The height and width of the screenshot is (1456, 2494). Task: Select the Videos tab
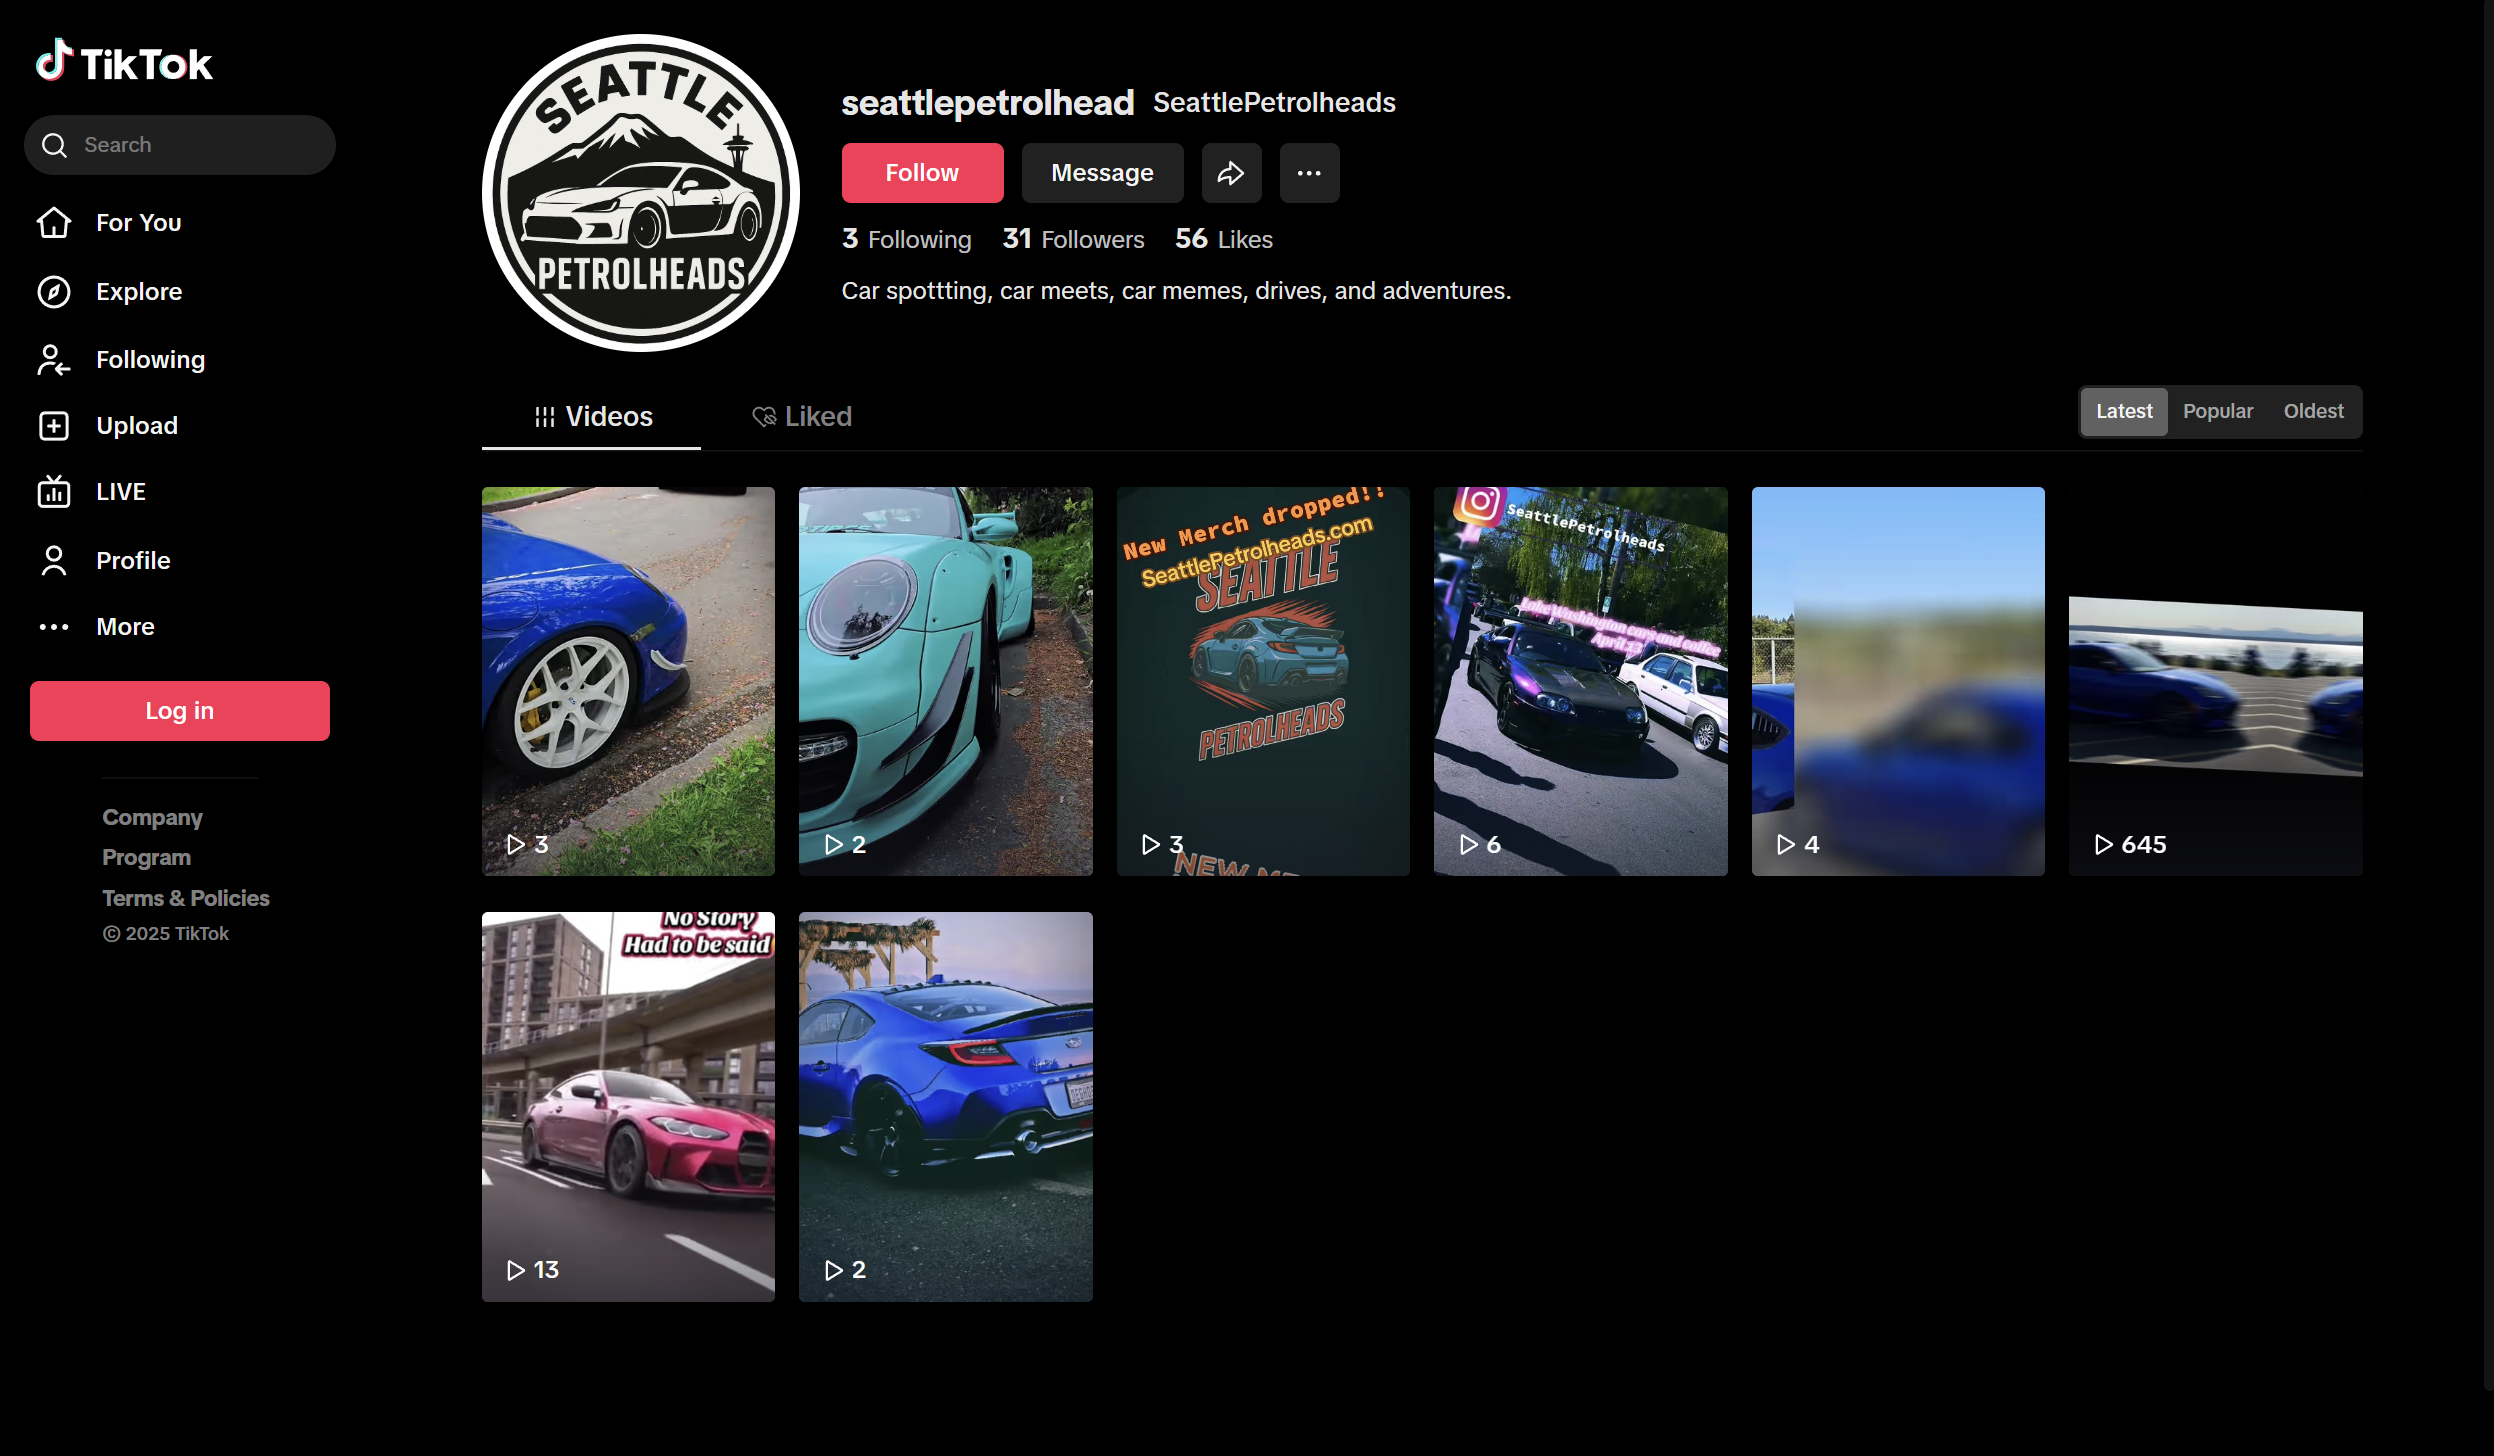pos(593,417)
